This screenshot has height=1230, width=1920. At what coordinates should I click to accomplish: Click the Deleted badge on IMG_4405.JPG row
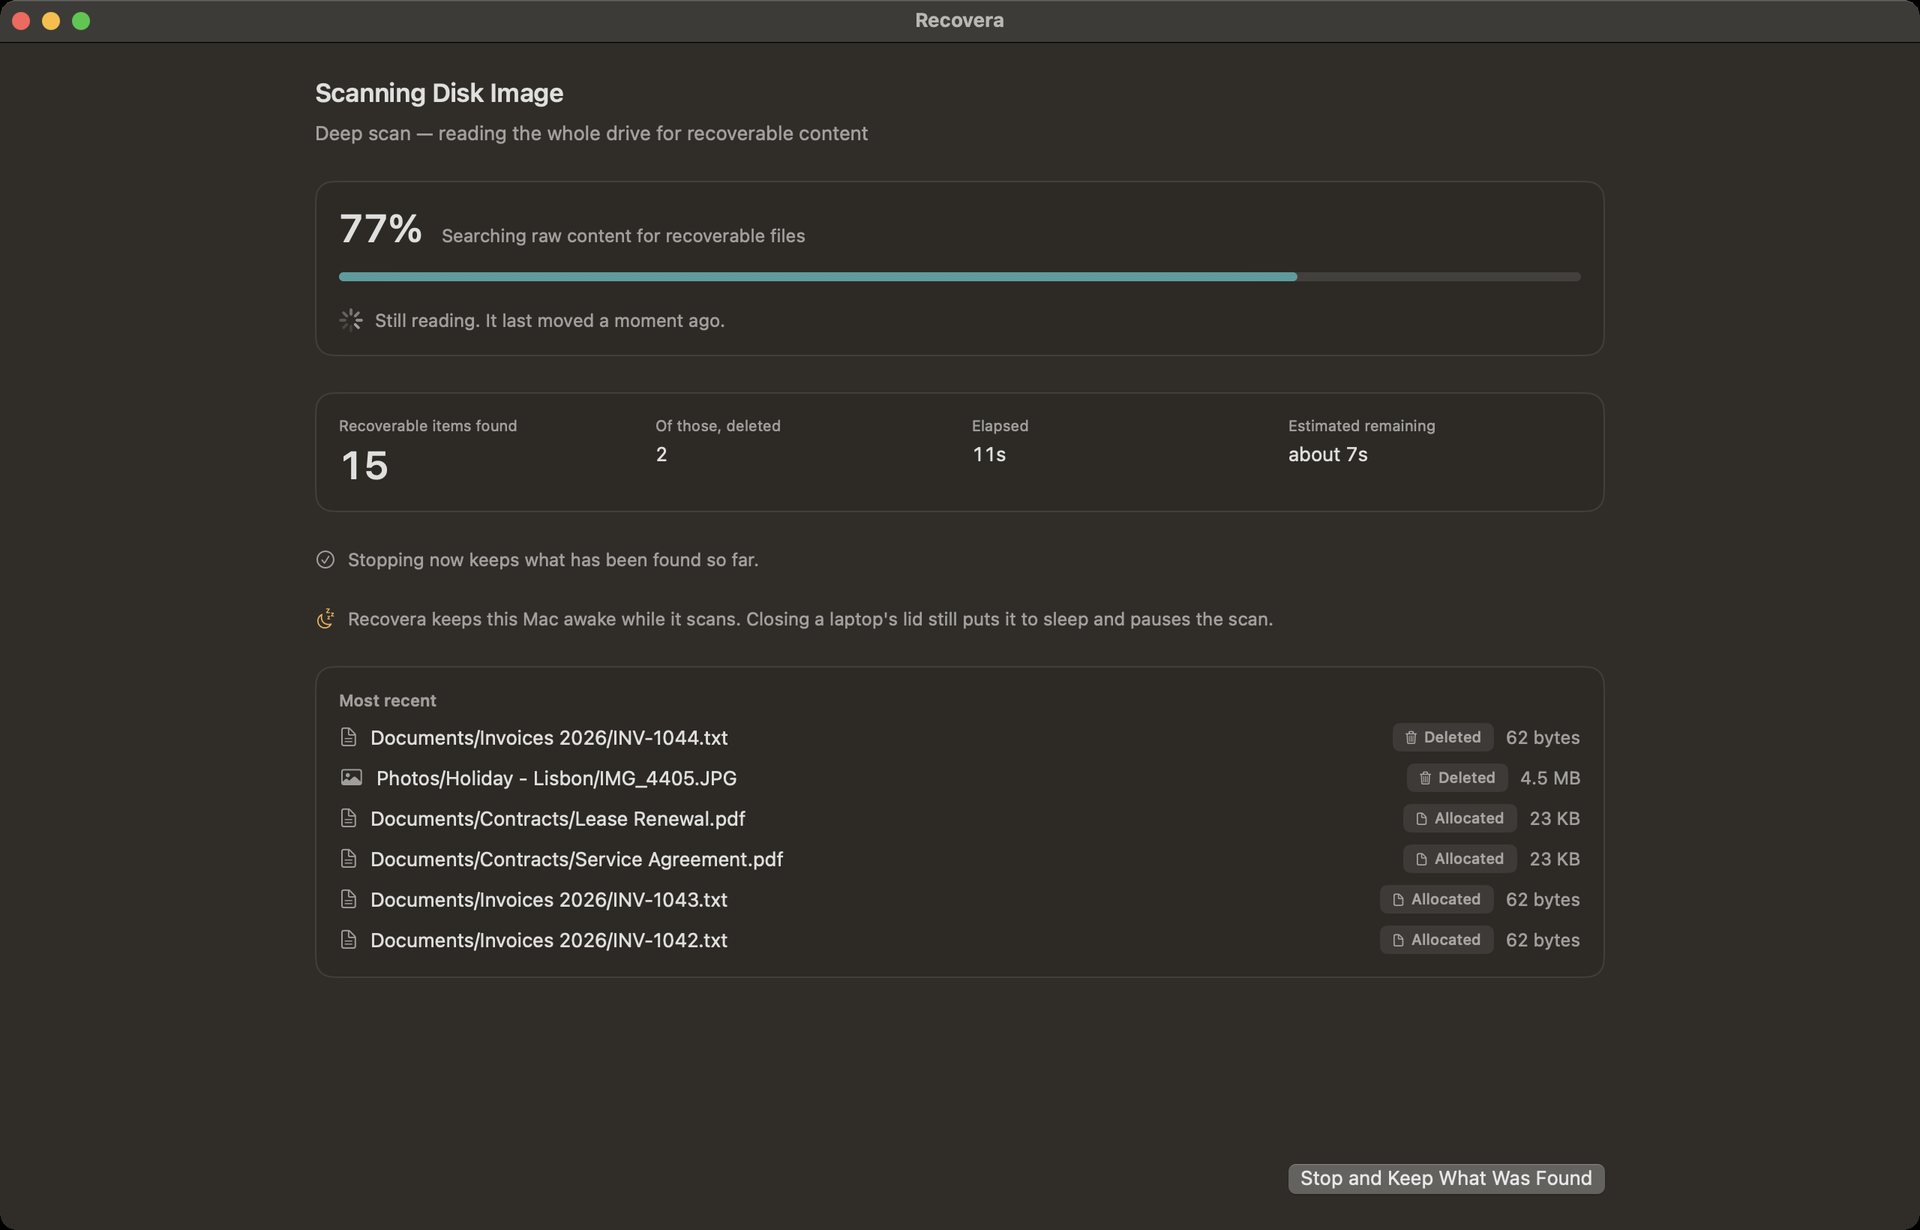1457,777
